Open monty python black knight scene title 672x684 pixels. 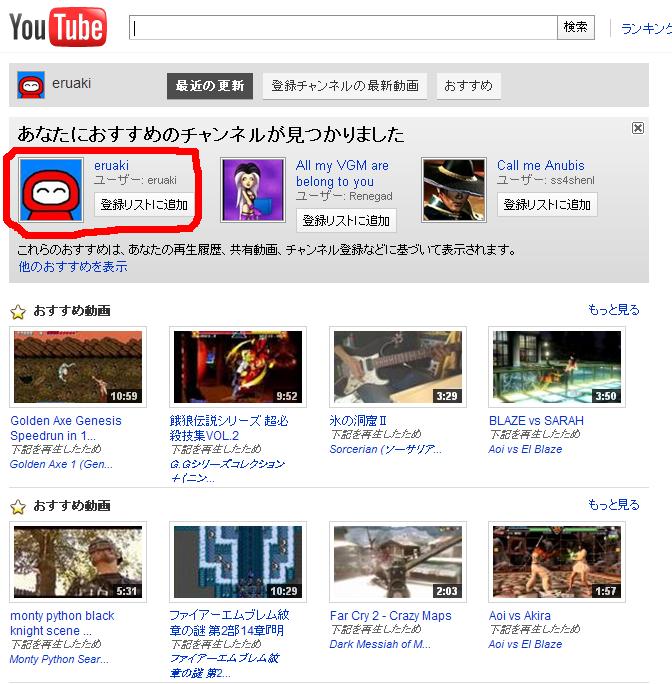[x=62, y=623]
